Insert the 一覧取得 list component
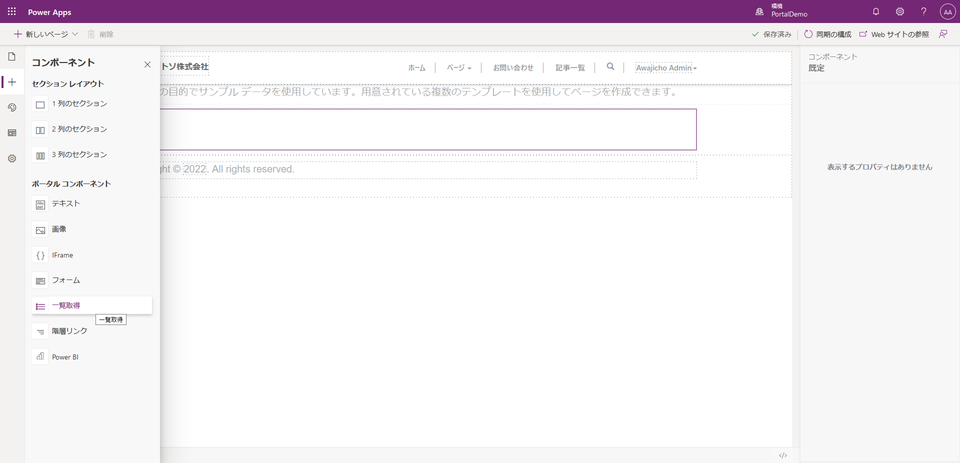 [66, 306]
